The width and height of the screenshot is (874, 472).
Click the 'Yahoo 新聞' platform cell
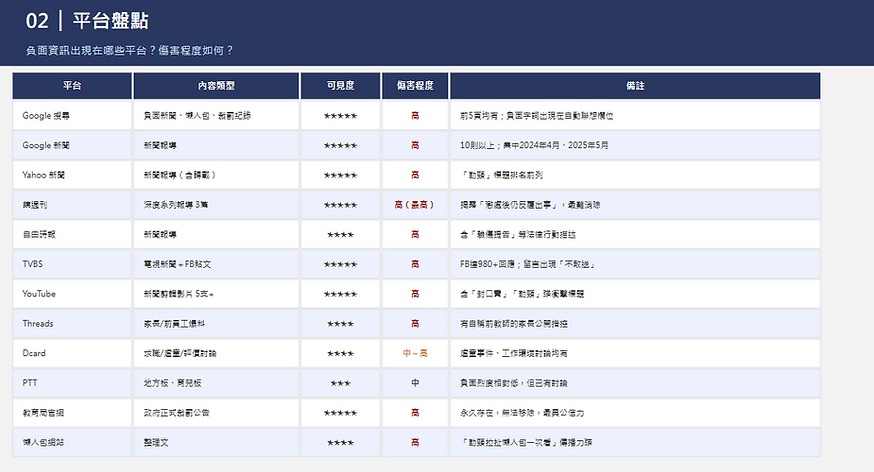tap(72, 175)
